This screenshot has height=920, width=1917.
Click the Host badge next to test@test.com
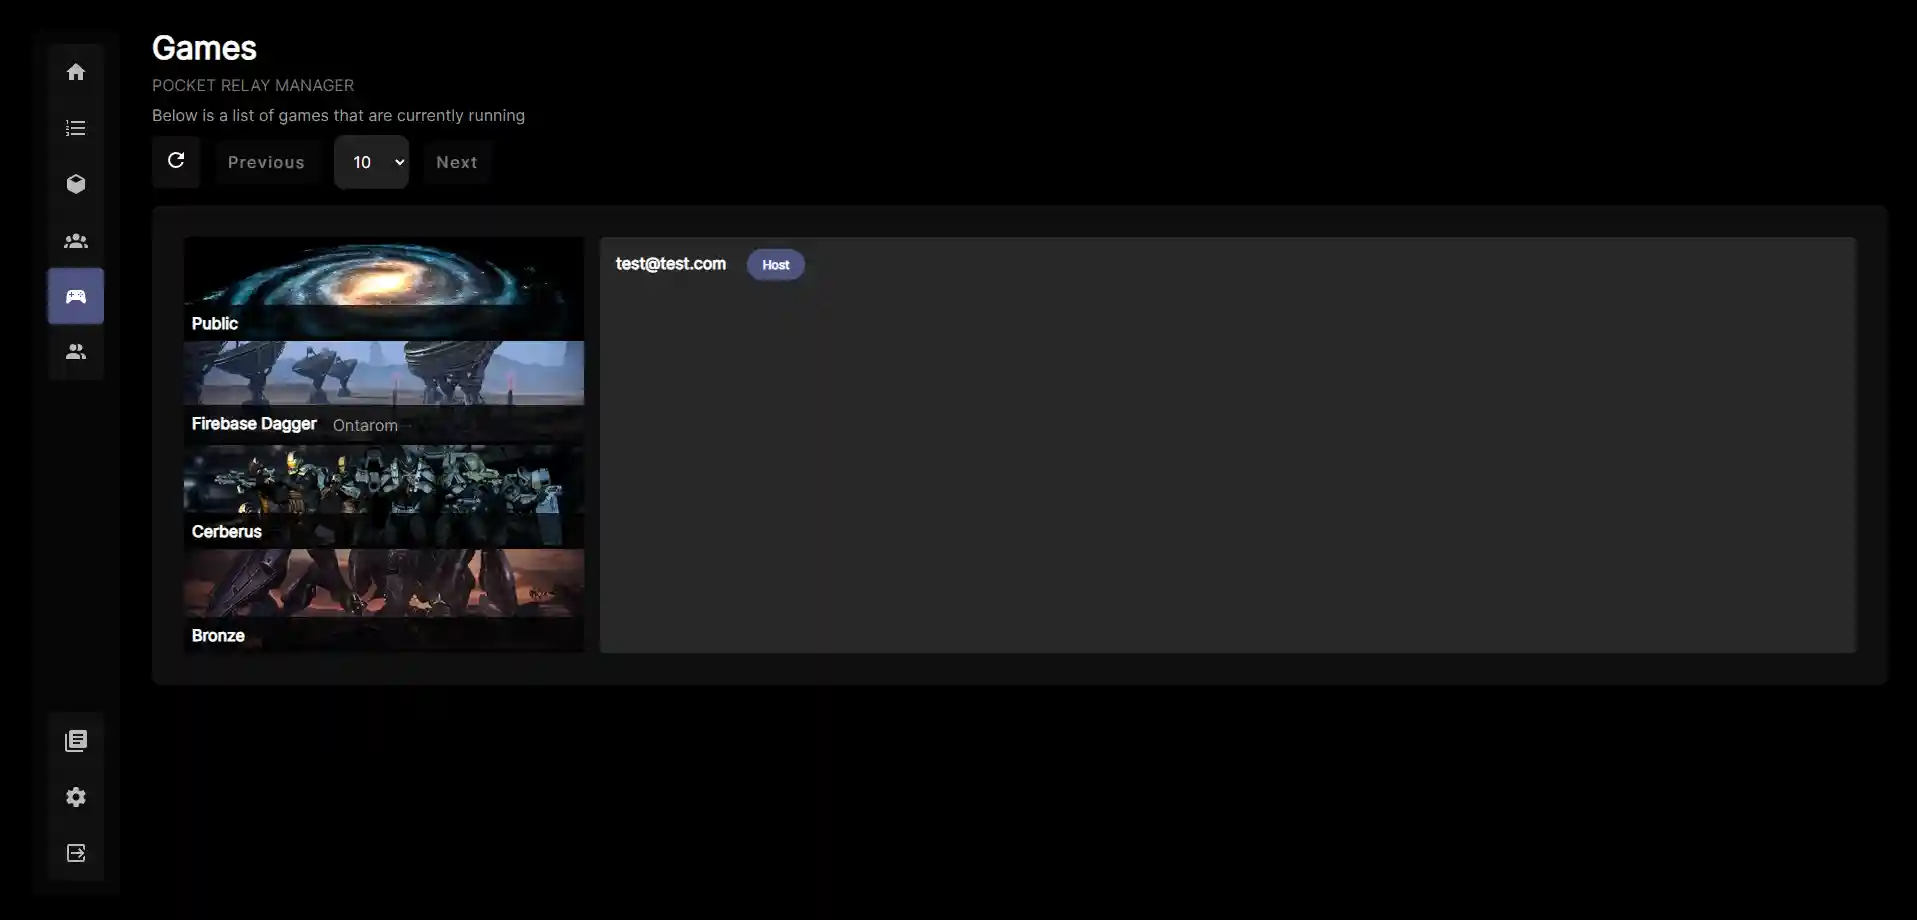coord(776,265)
